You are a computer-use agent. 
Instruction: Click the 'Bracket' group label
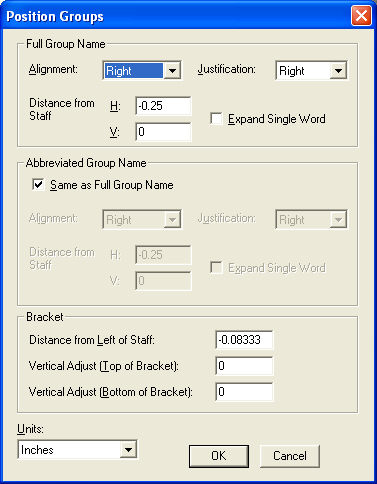click(45, 317)
